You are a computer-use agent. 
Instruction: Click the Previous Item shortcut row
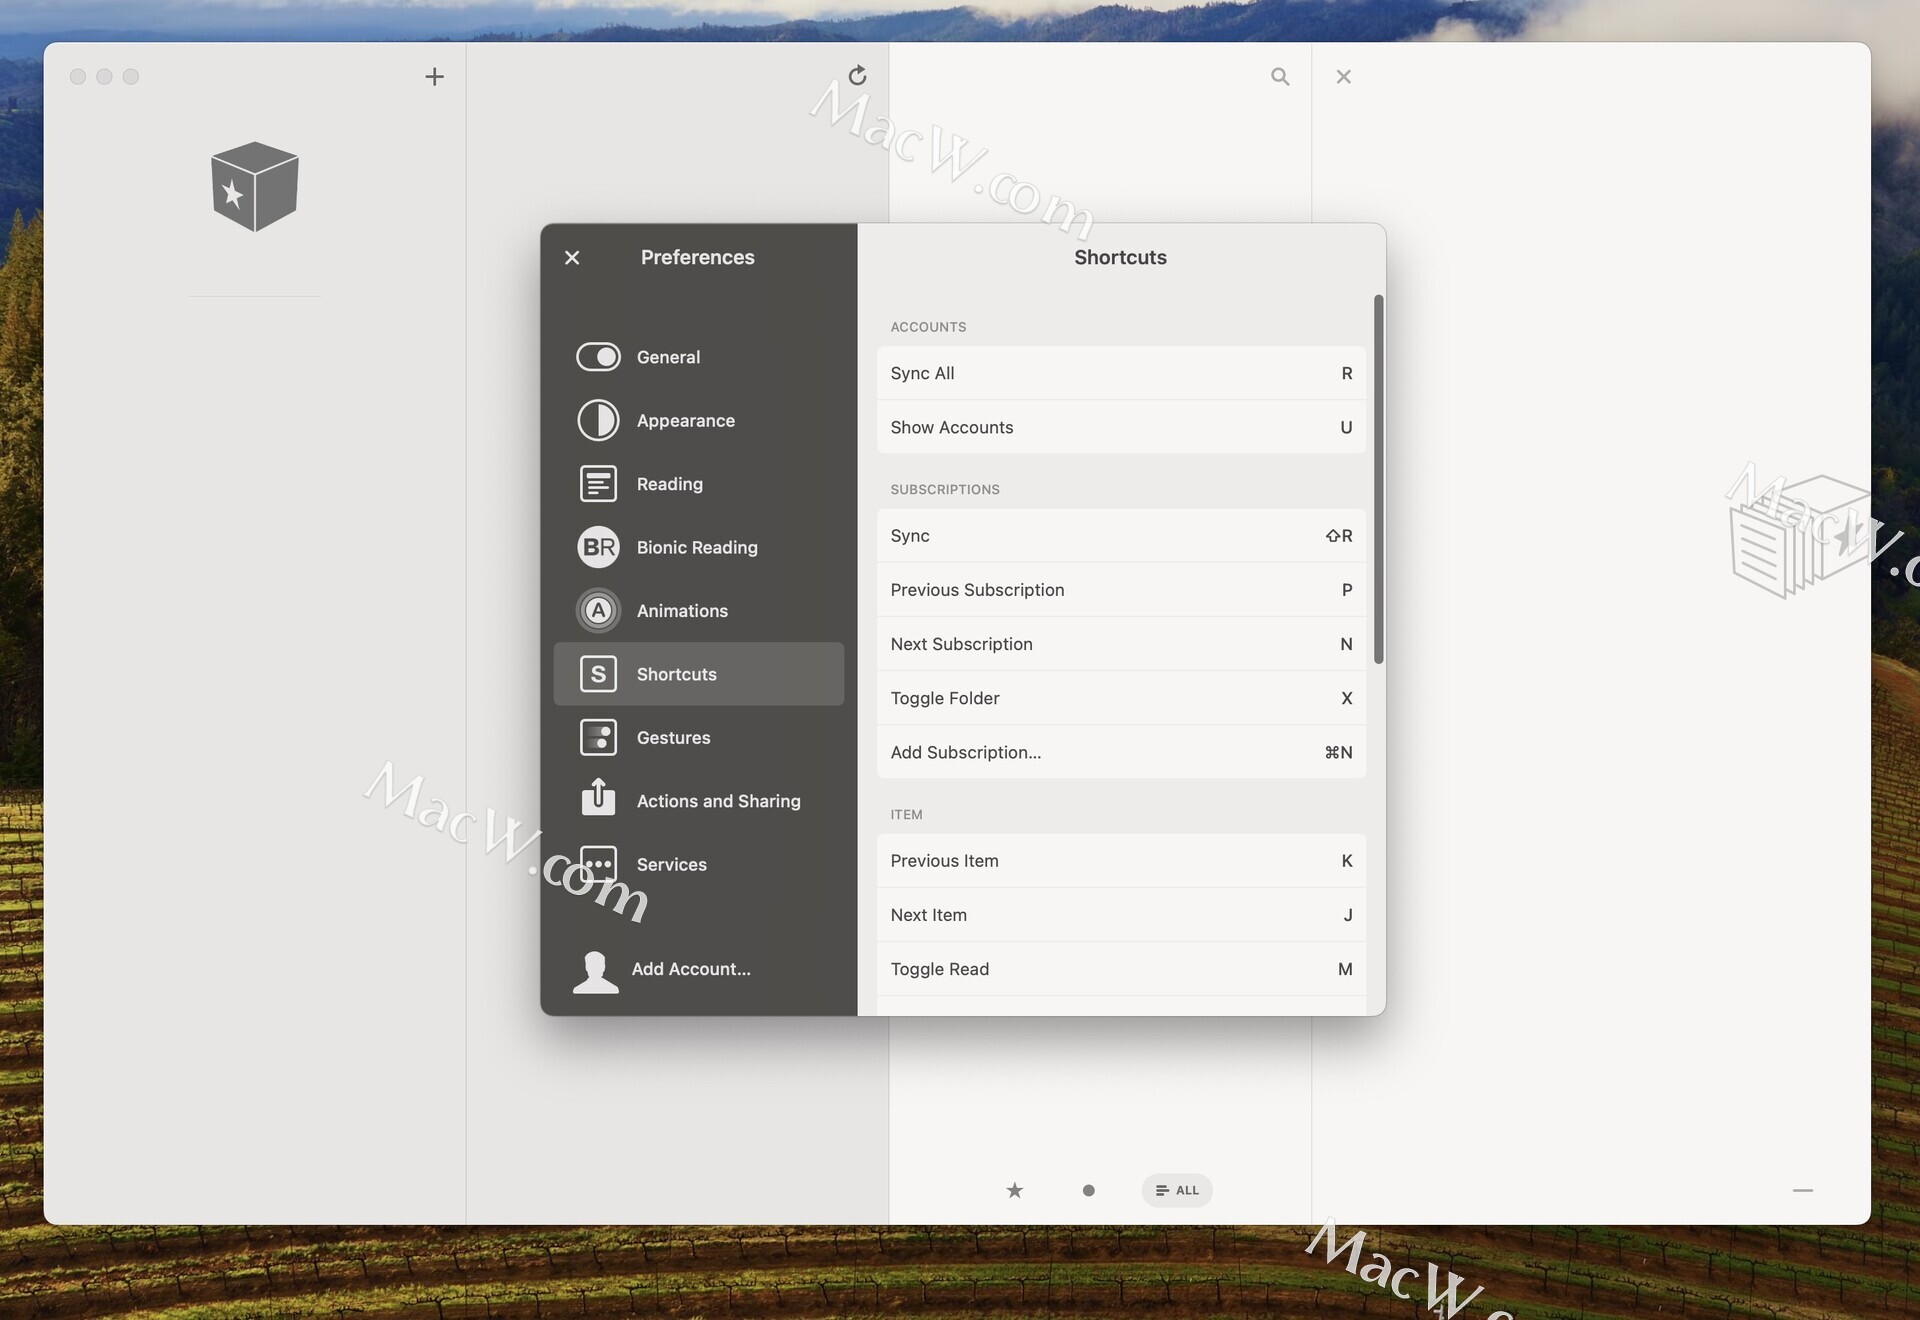click(x=1120, y=861)
